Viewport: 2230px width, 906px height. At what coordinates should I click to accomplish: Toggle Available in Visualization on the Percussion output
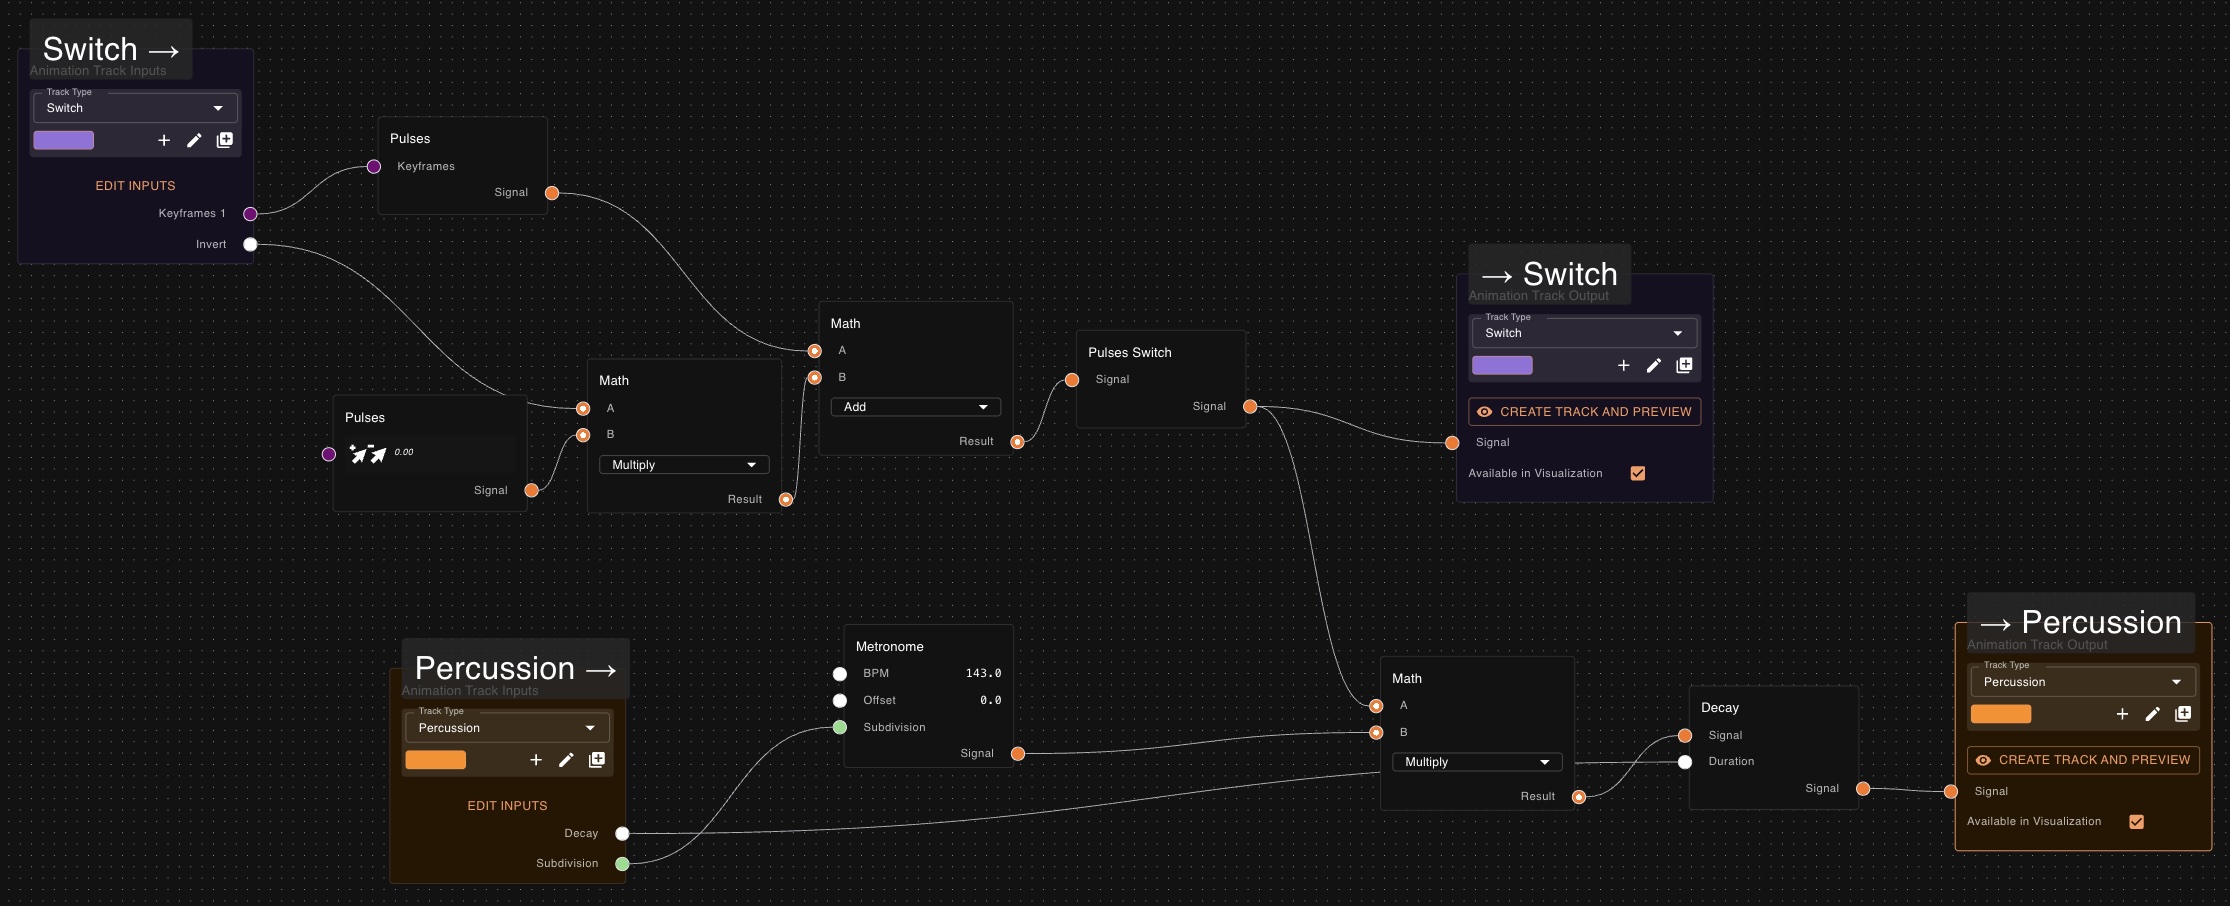pyautogui.click(x=2136, y=821)
